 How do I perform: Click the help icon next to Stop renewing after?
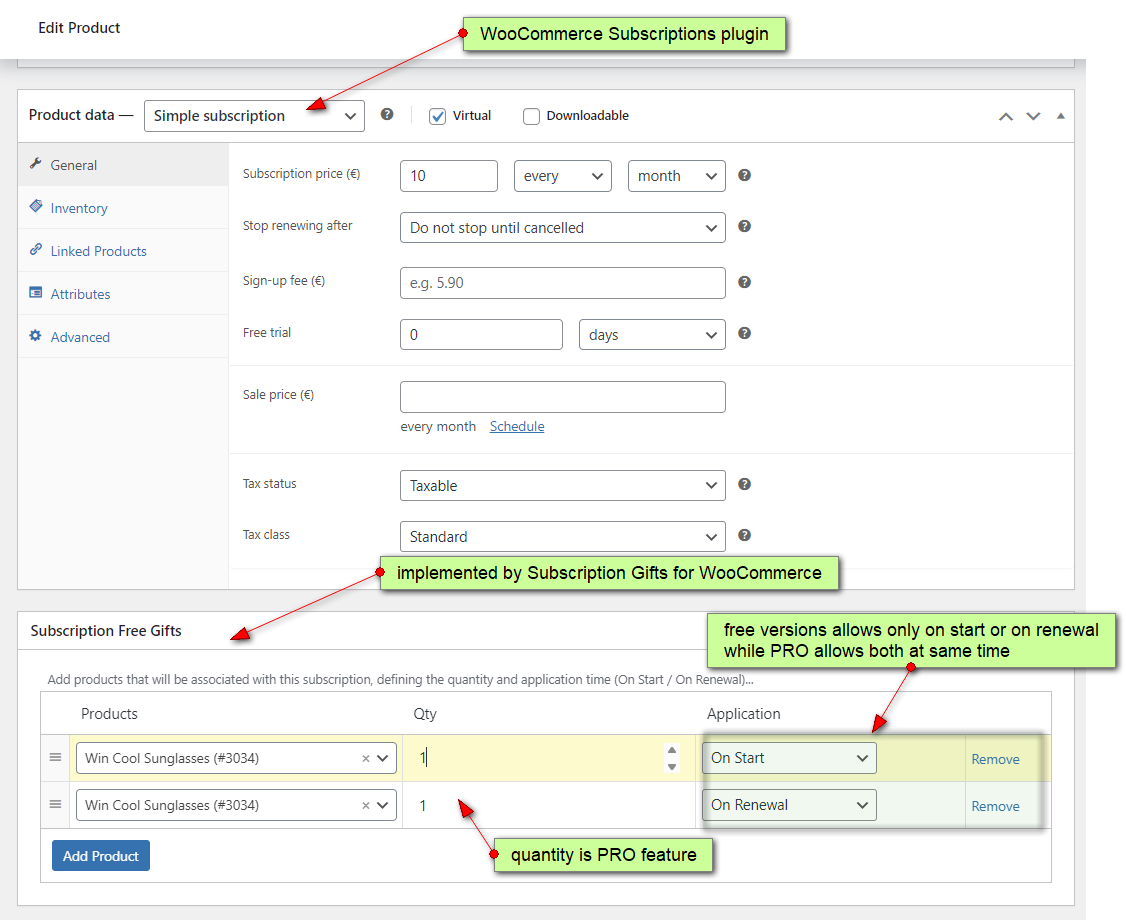744,227
